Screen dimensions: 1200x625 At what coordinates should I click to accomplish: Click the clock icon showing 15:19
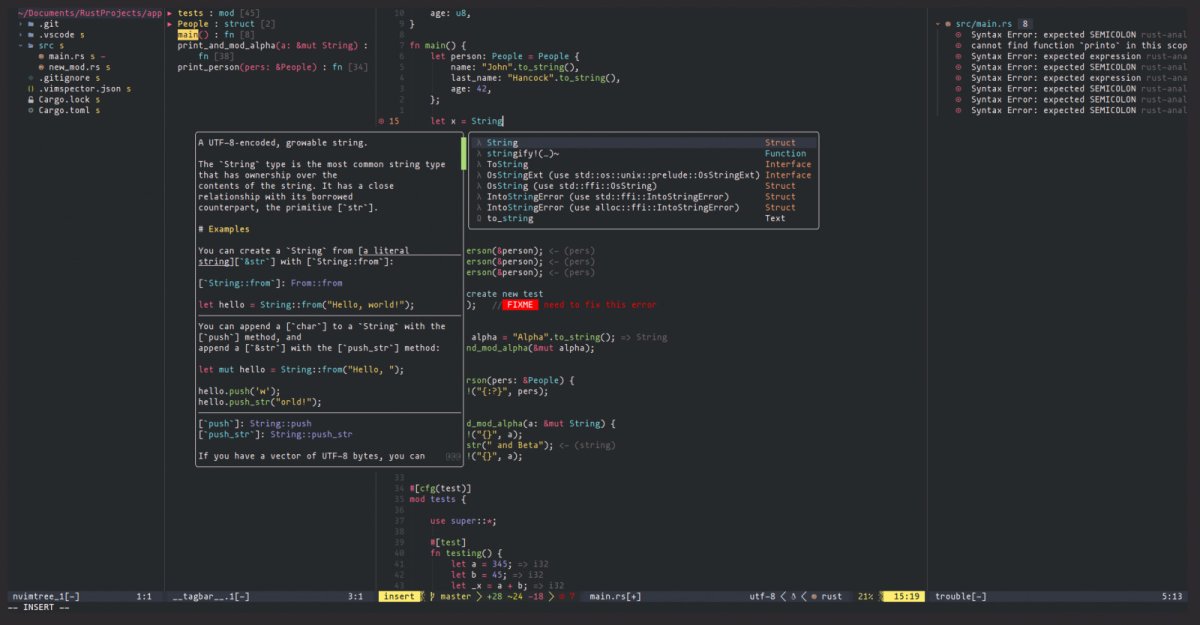pyautogui.click(x=907, y=594)
